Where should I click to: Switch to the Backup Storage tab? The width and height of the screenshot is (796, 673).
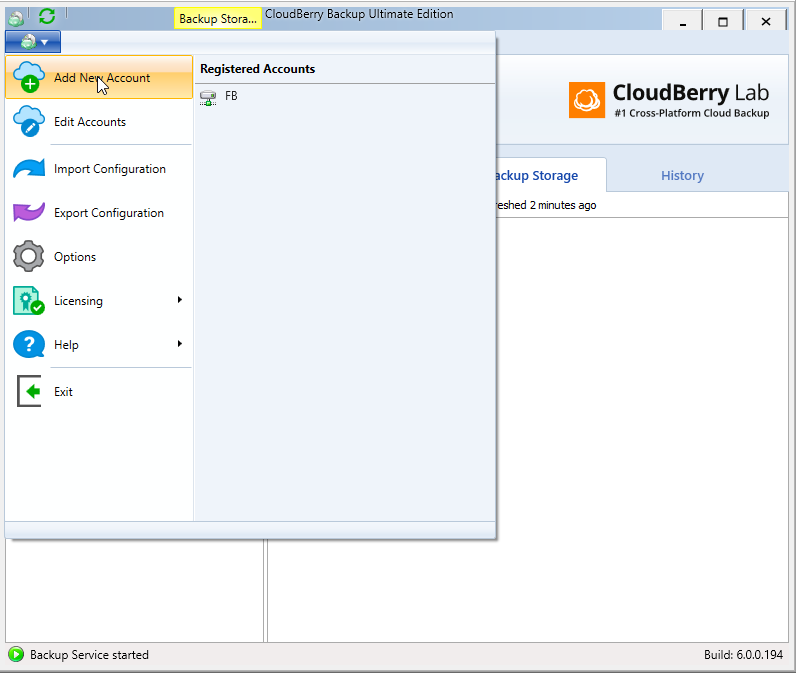[550, 176]
